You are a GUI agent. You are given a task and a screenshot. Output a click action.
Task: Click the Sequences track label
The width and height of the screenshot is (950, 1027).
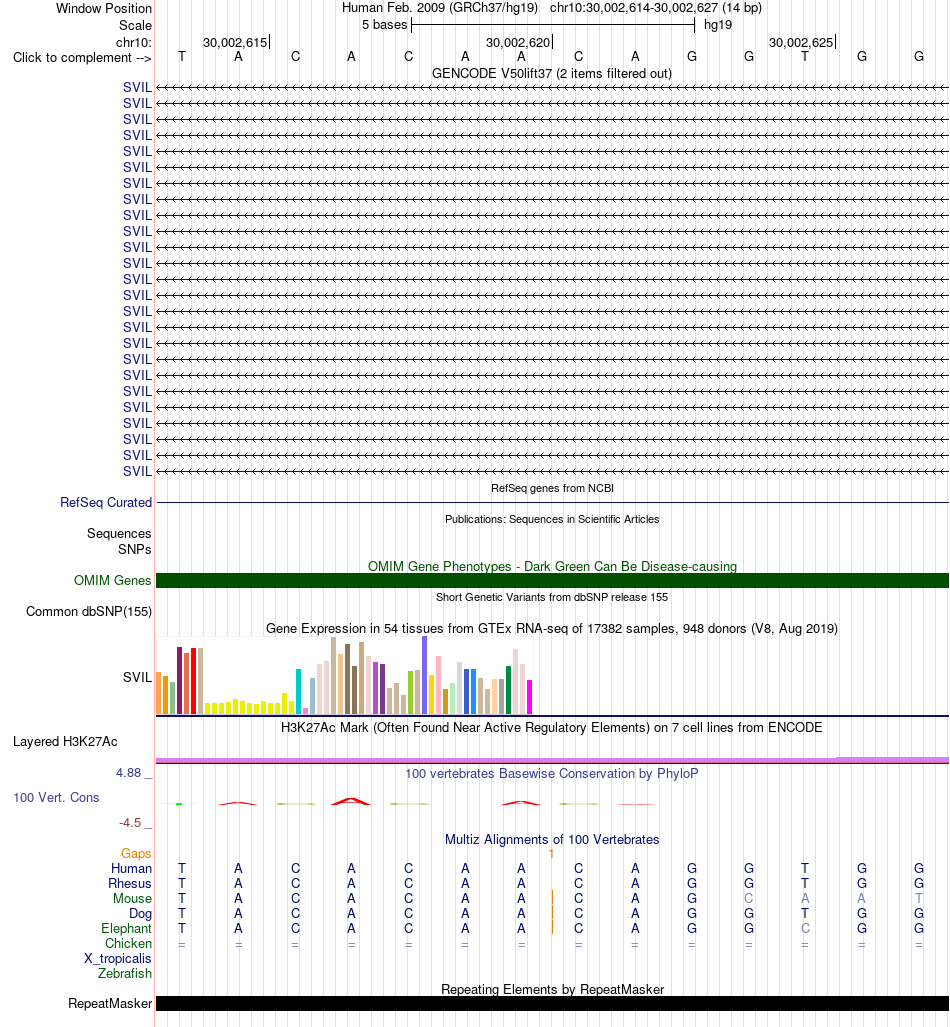tap(119, 533)
